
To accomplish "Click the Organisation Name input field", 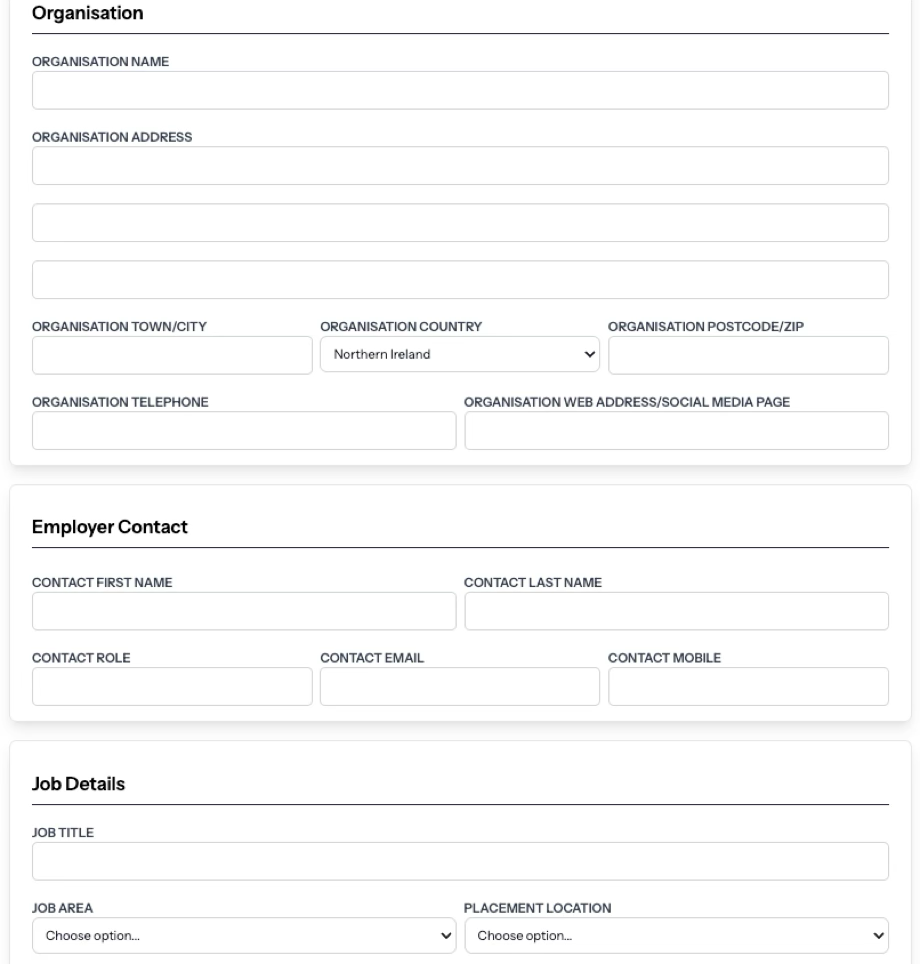I will click(460, 90).
